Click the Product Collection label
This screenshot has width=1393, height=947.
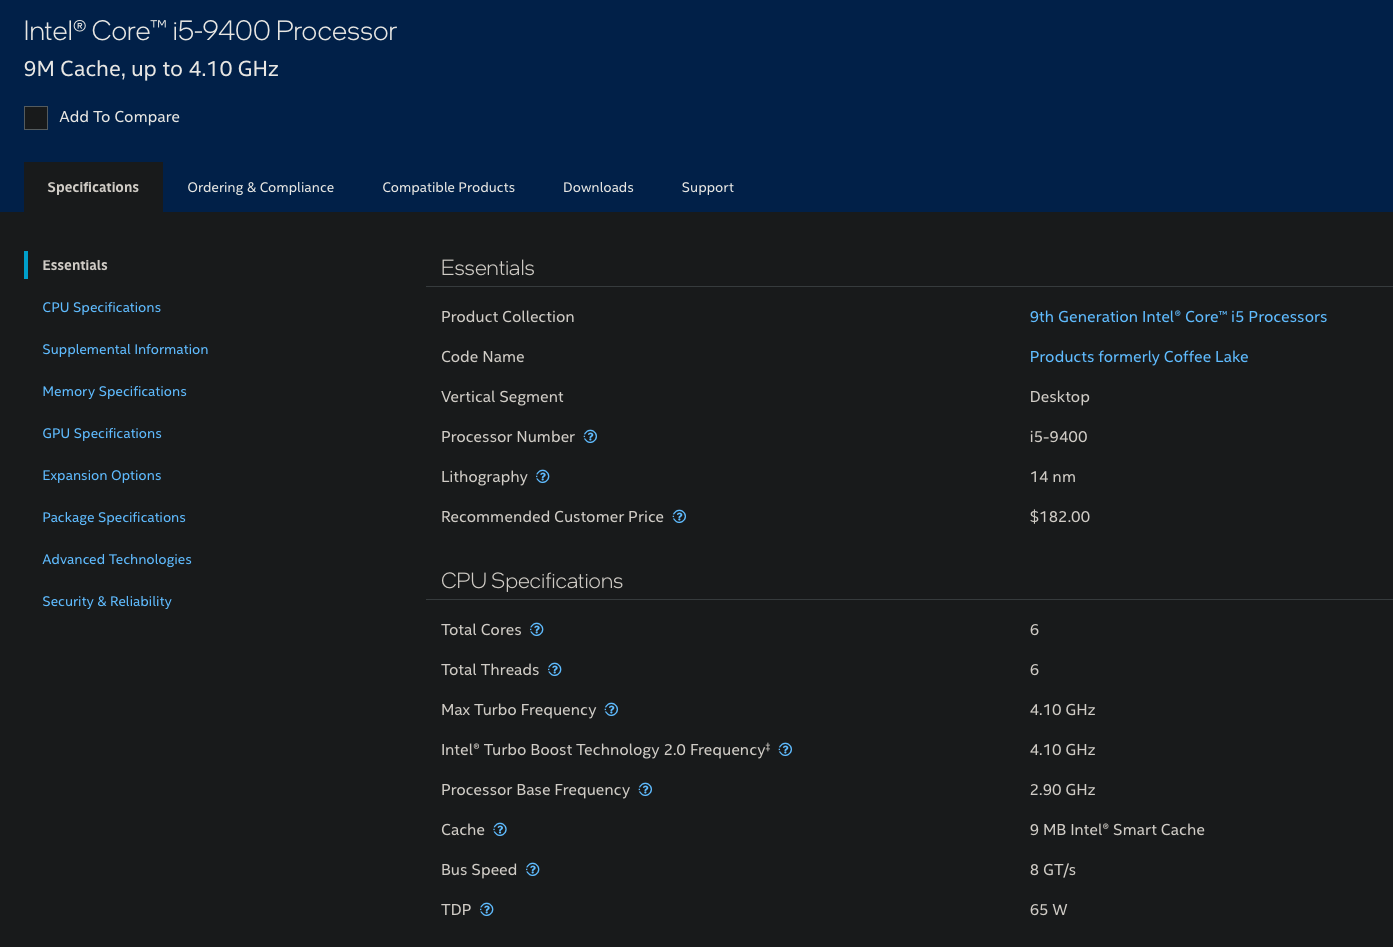508,316
